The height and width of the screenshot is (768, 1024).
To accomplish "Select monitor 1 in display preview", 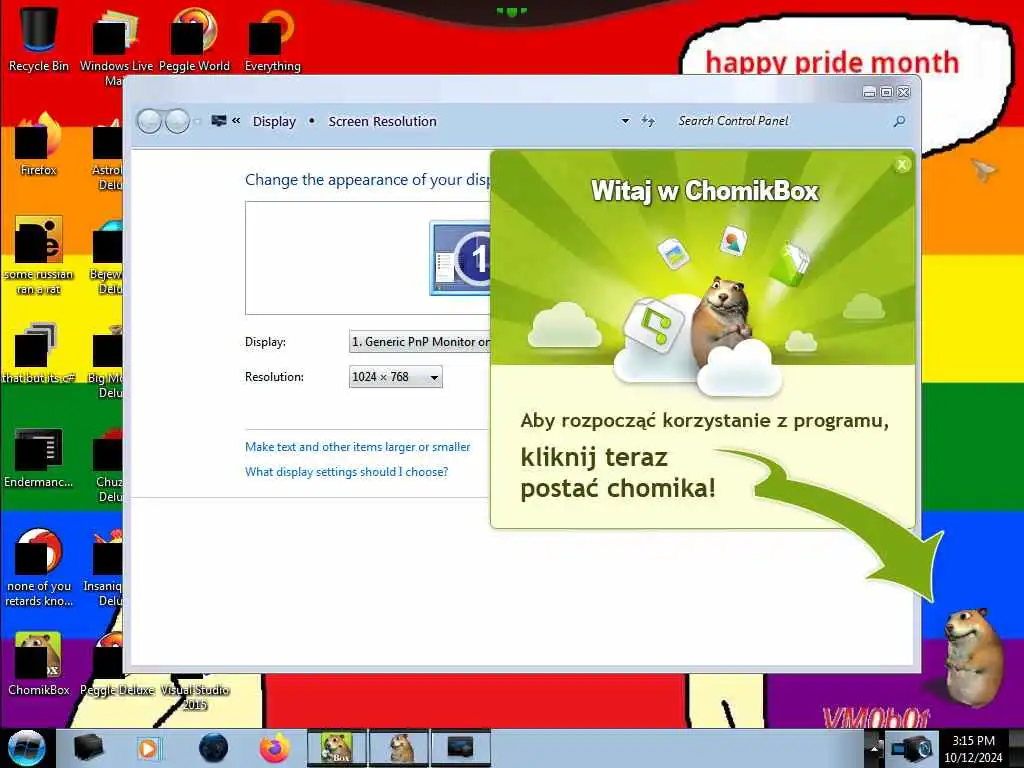I will click(x=460, y=259).
